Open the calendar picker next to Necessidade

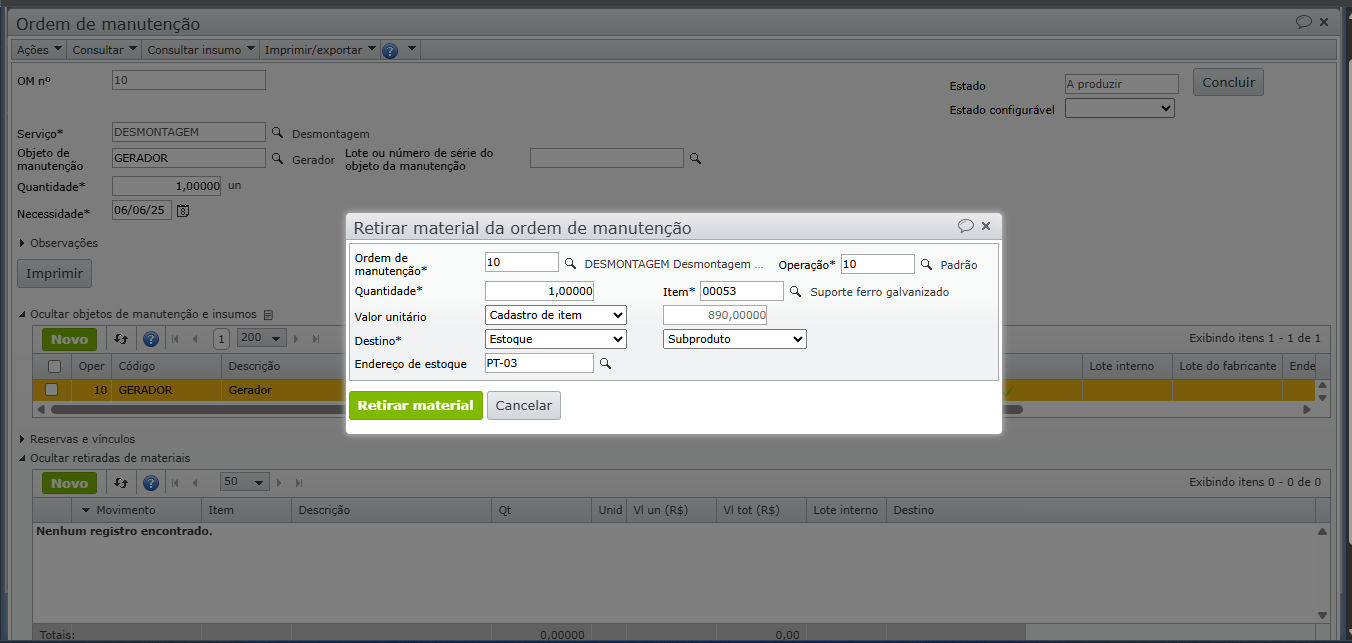click(183, 210)
